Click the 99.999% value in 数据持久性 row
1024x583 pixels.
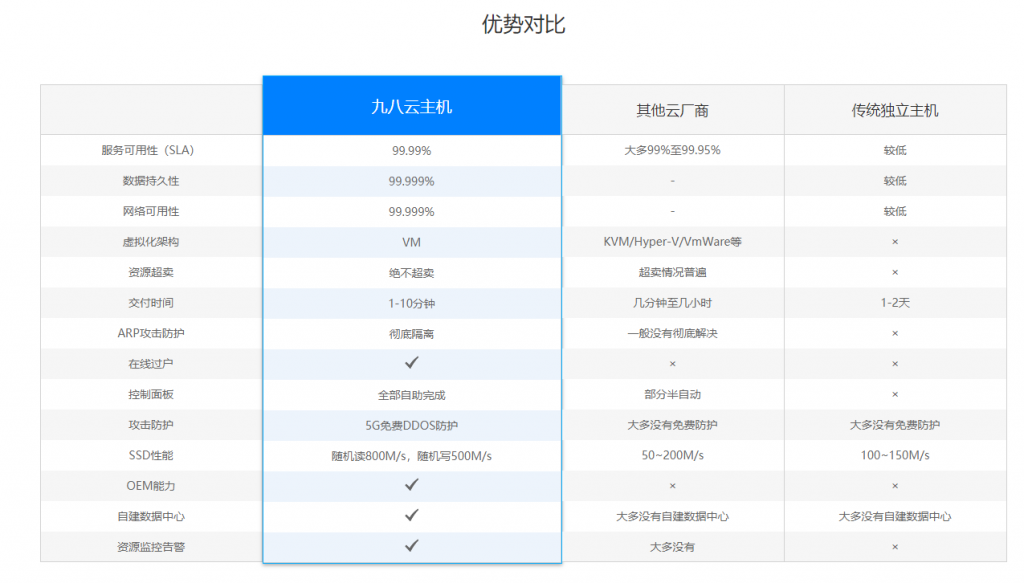click(411, 181)
